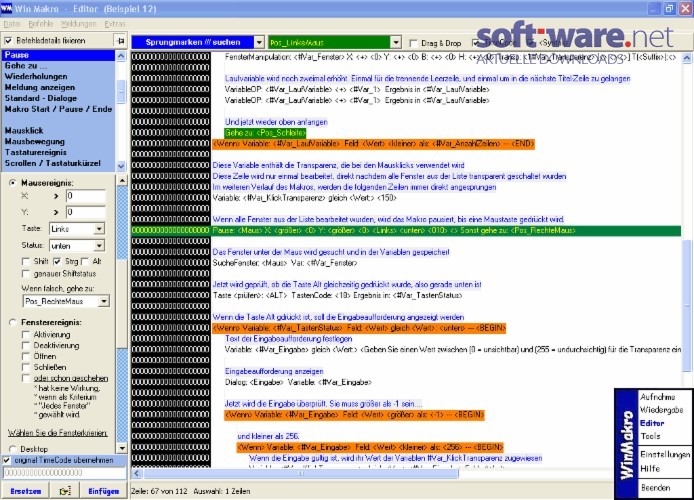This screenshot has height=500, width=694.
Task: Select Wiedergabe in the WinMakro menu
Action: [662, 410]
